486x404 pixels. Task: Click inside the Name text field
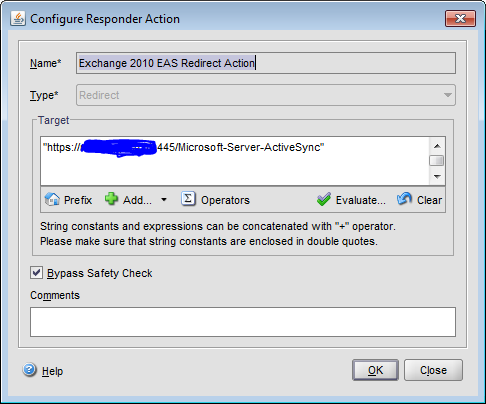click(266, 63)
